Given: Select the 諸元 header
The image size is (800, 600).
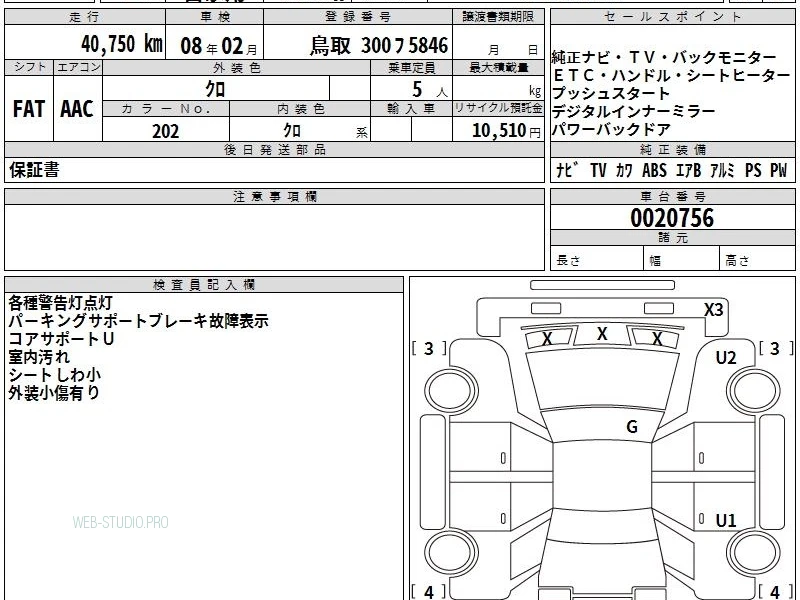Looking at the screenshot, I should click(x=672, y=237).
